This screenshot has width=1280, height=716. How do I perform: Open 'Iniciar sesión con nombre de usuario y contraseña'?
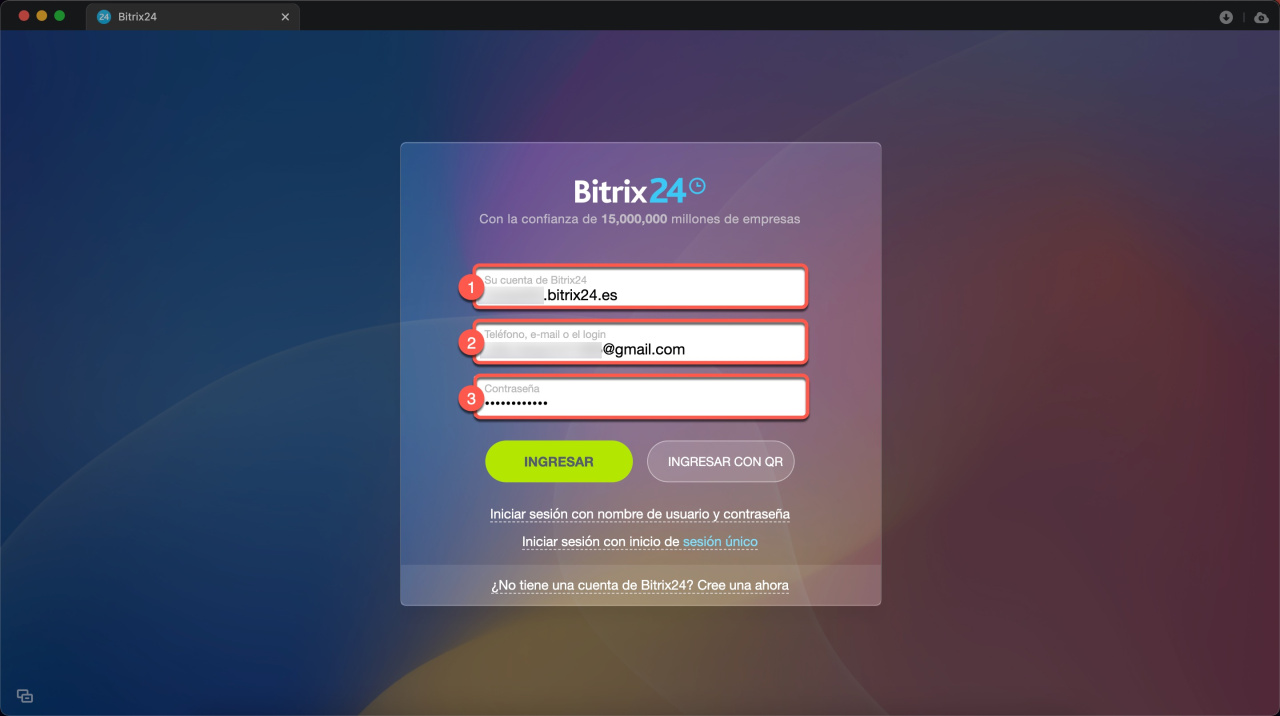[640, 514]
